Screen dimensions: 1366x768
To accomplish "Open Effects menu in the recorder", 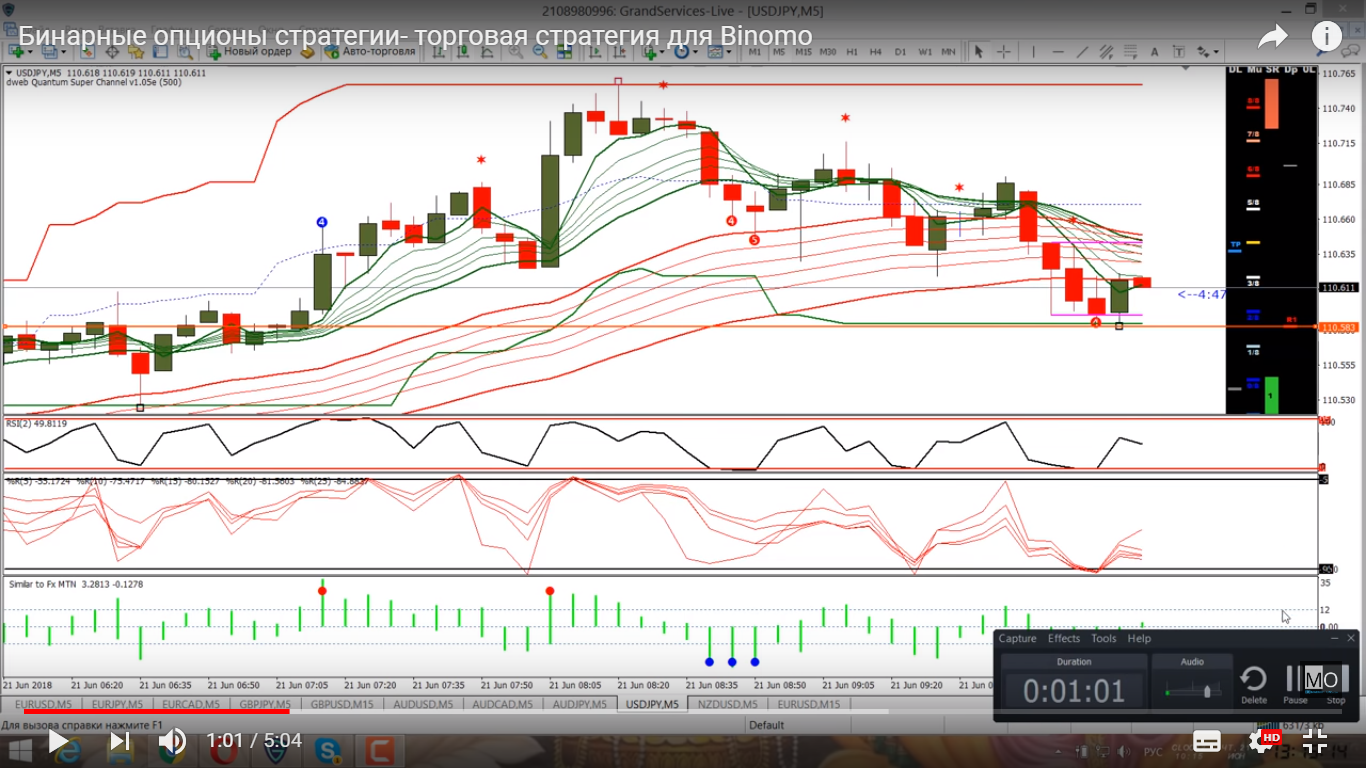I will tap(1064, 638).
